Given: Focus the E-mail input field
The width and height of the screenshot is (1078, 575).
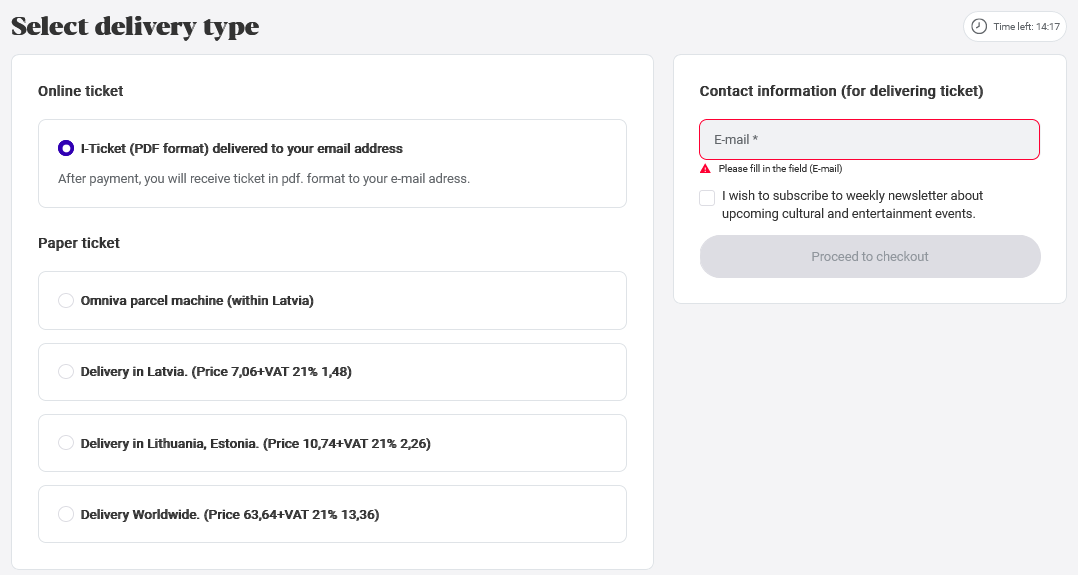Looking at the screenshot, I should [x=870, y=140].
